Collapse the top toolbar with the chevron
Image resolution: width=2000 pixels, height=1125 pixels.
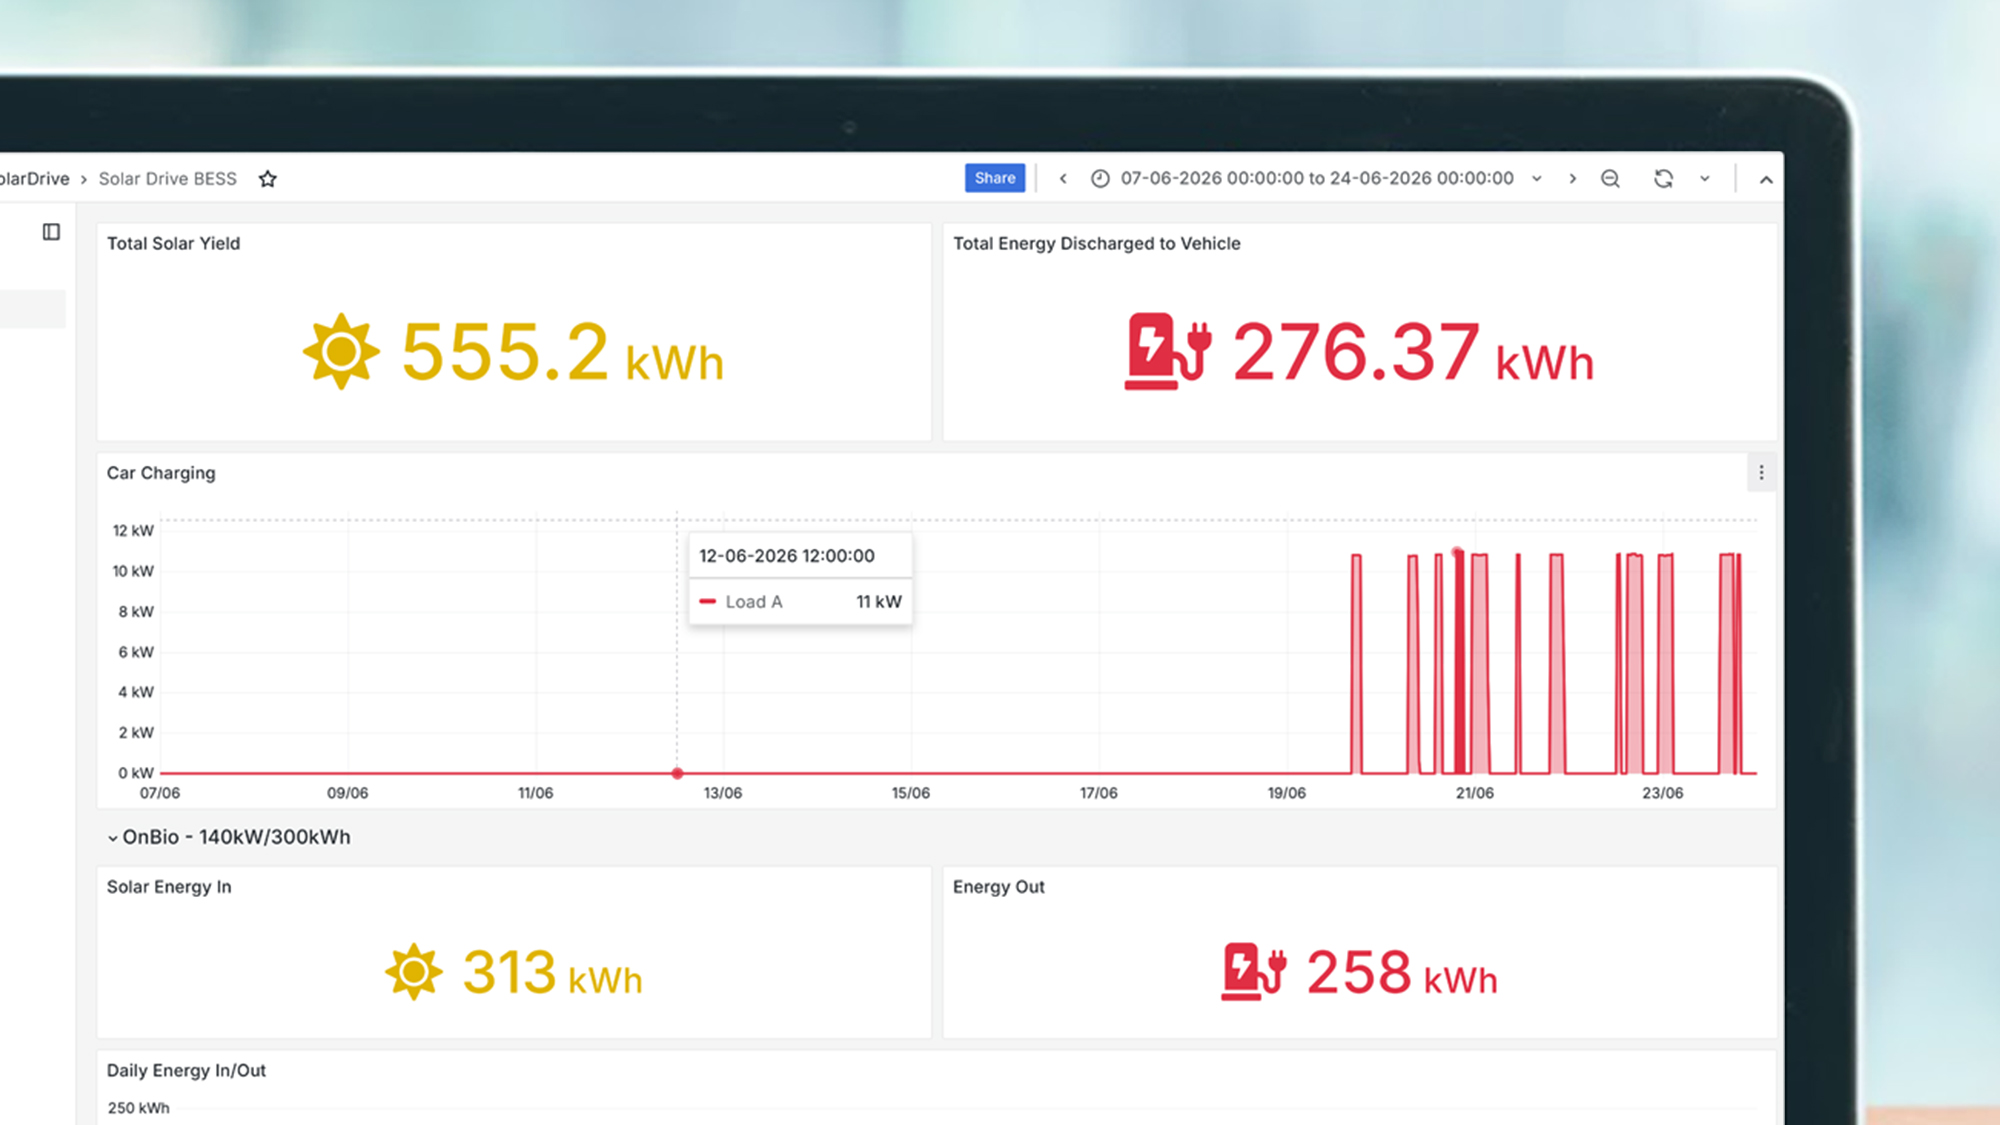(1766, 180)
